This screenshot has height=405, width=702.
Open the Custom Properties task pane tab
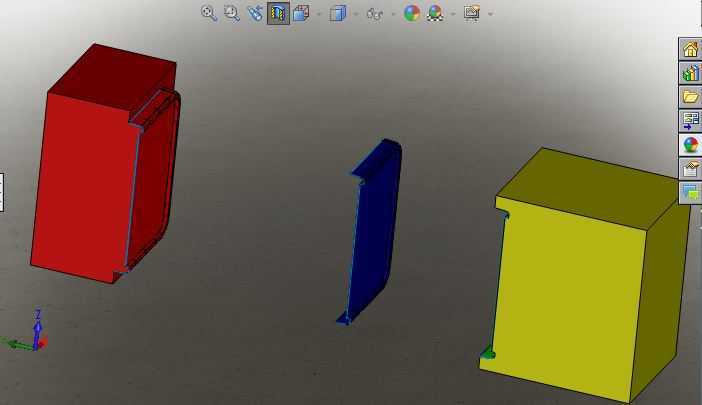tap(690, 169)
